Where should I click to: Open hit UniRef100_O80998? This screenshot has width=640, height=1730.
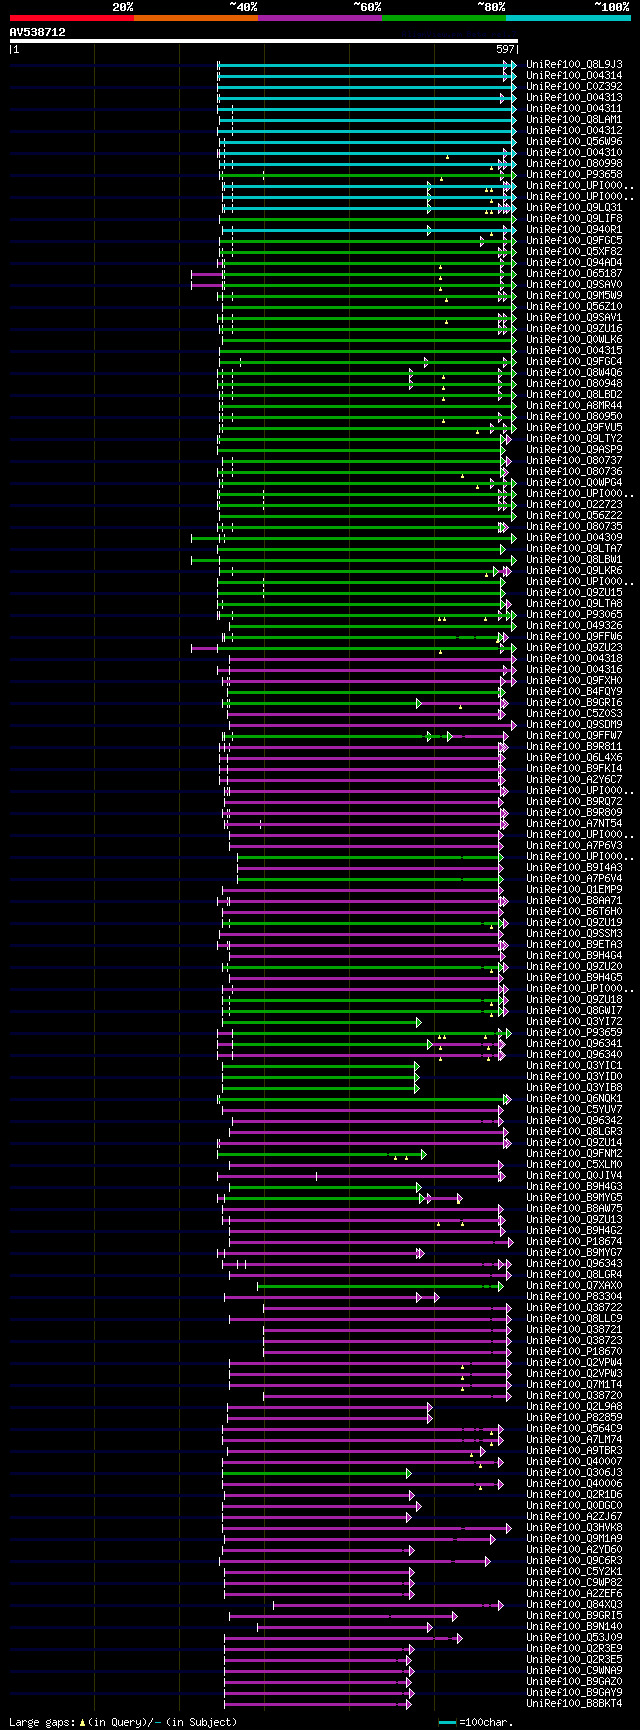tap(574, 163)
